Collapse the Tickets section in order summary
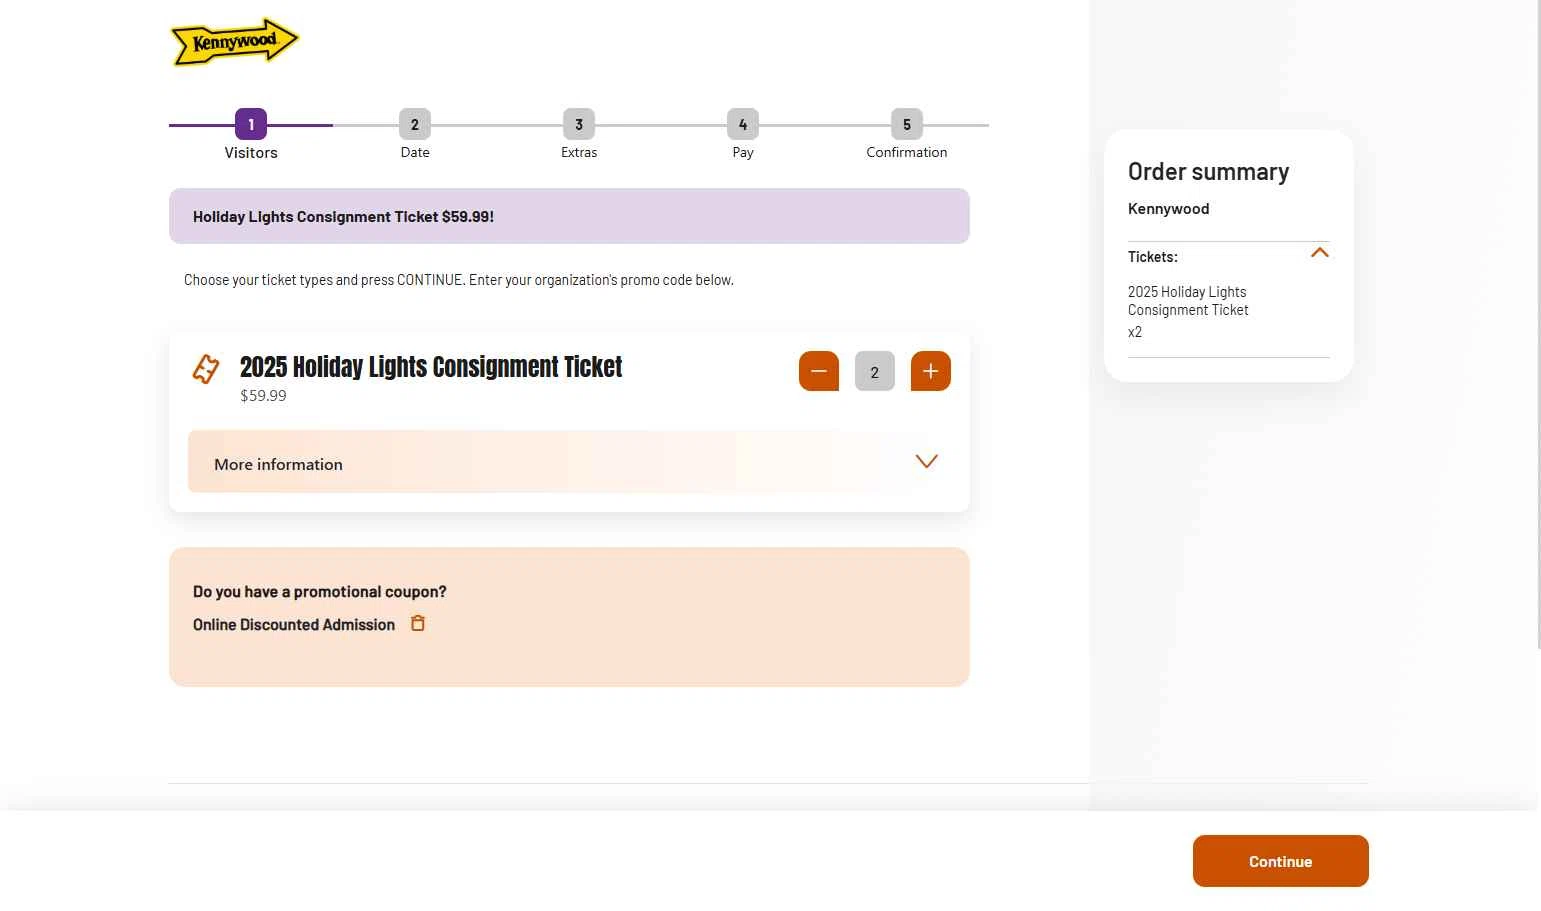1541x911 pixels. tap(1319, 253)
